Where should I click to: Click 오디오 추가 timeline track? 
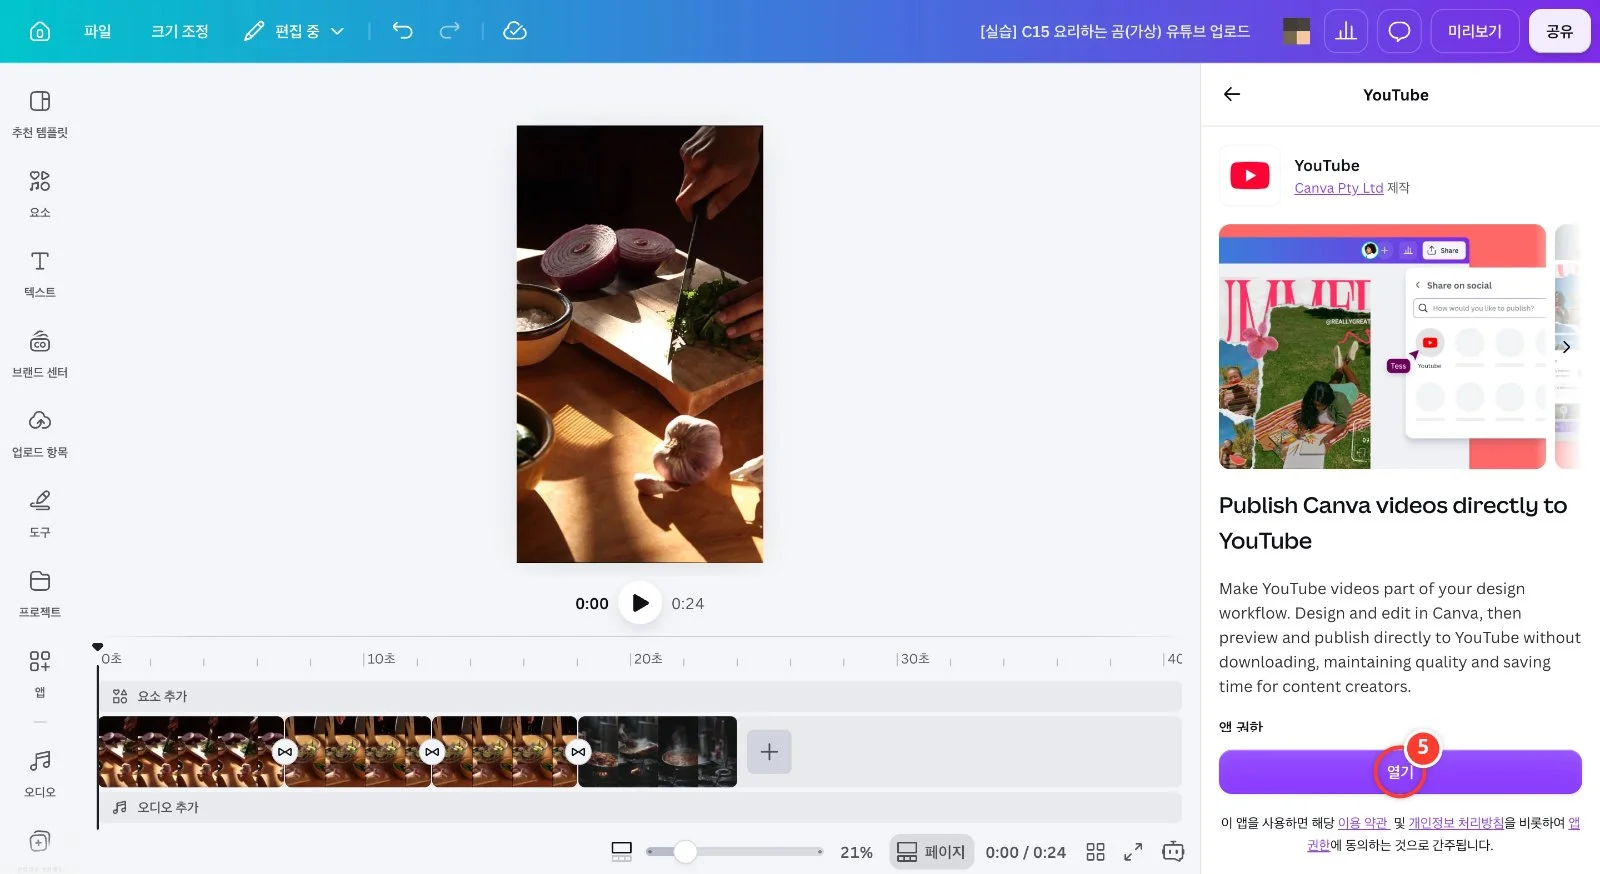click(x=640, y=807)
